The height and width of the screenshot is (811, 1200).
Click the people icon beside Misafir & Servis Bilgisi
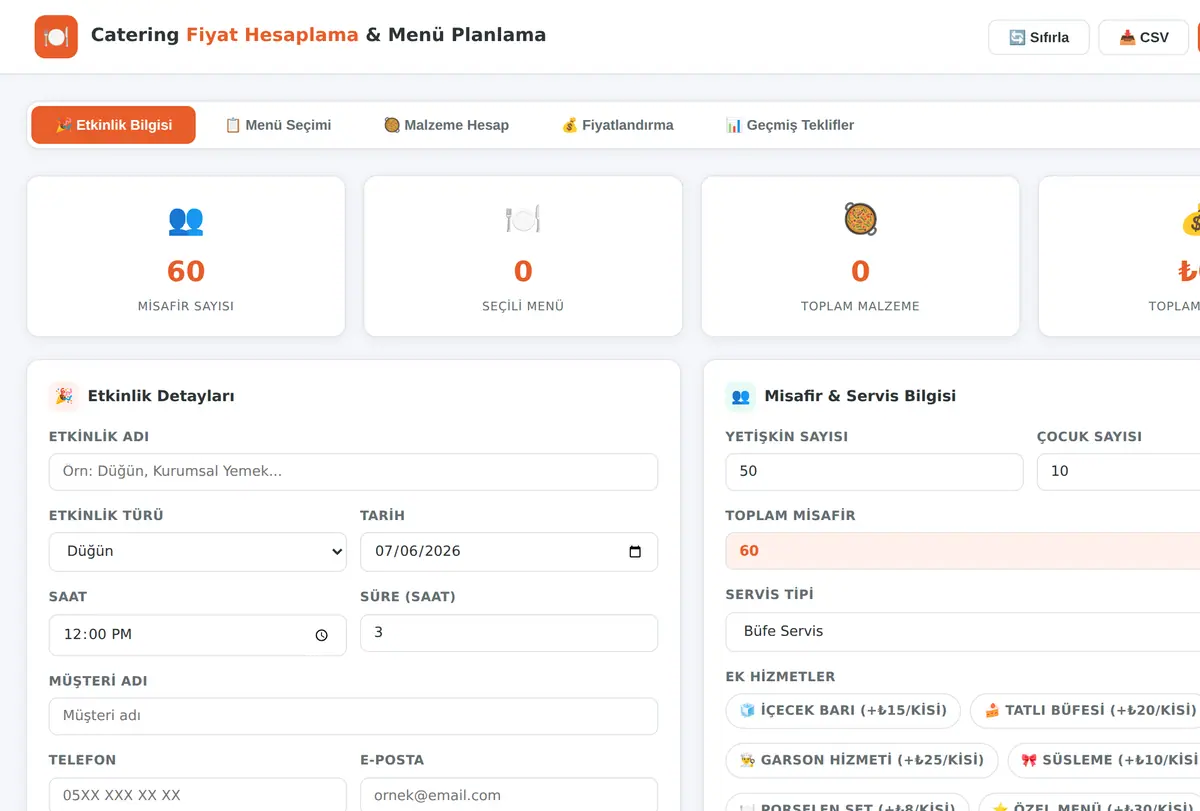click(x=741, y=396)
